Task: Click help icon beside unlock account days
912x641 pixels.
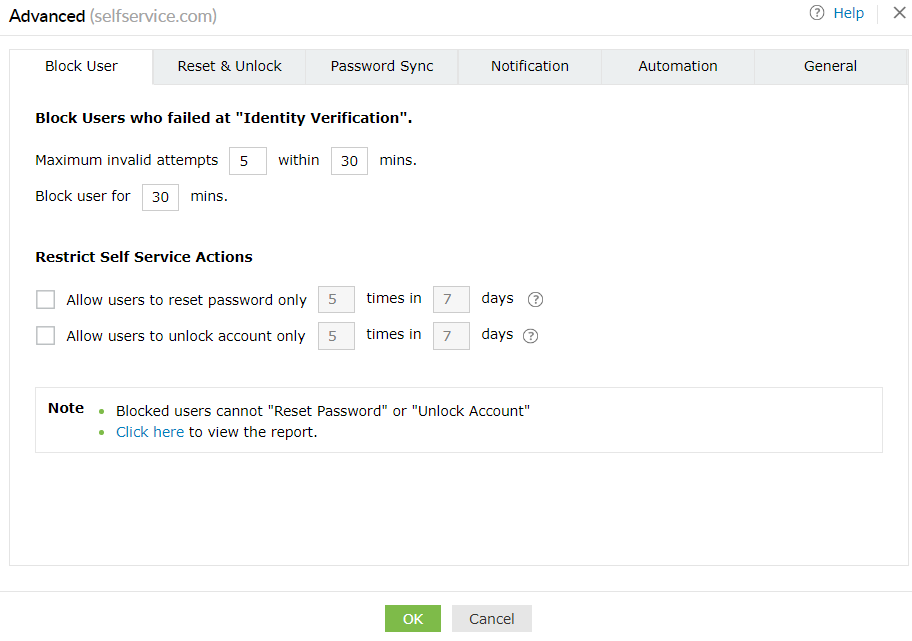Action: click(x=531, y=336)
